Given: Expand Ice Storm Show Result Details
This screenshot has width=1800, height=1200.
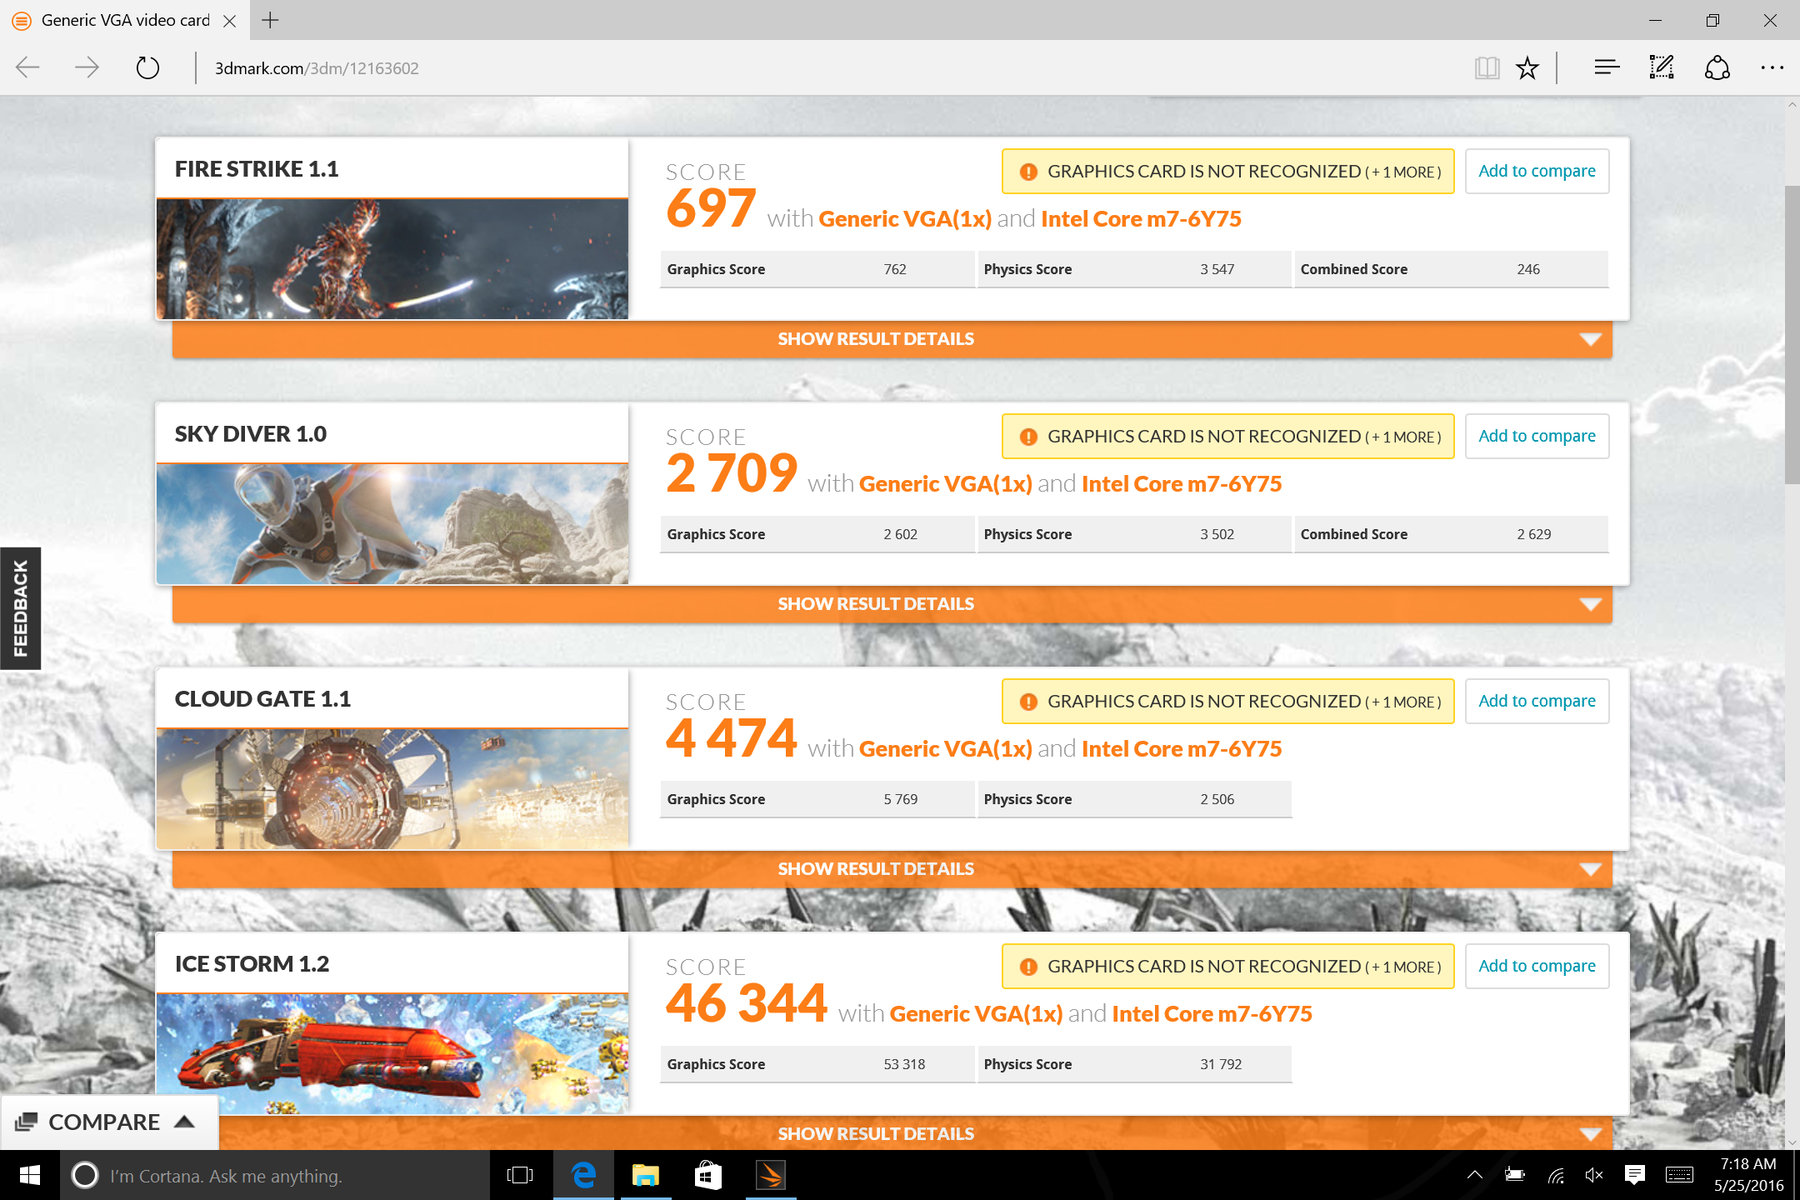Looking at the screenshot, I should click(x=892, y=1133).
